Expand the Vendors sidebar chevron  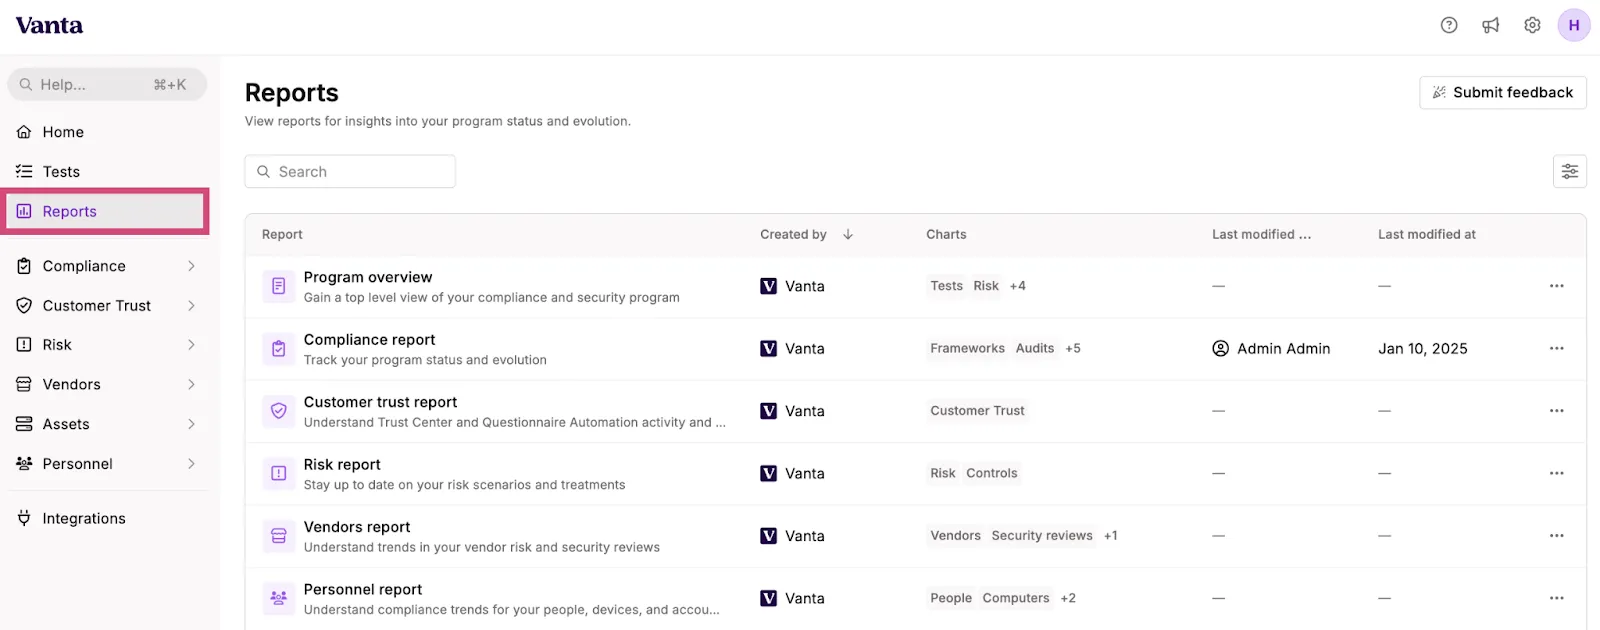tap(191, 385)
